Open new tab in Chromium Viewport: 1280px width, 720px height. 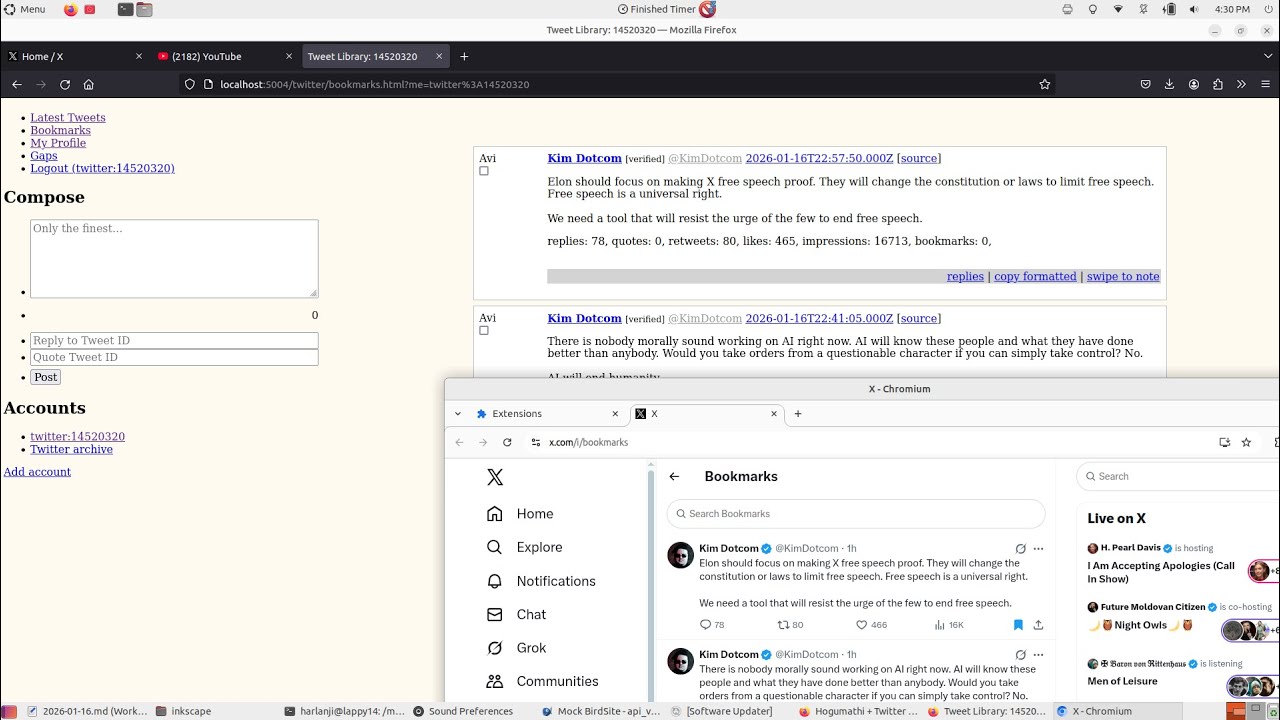tap(798, 414)
